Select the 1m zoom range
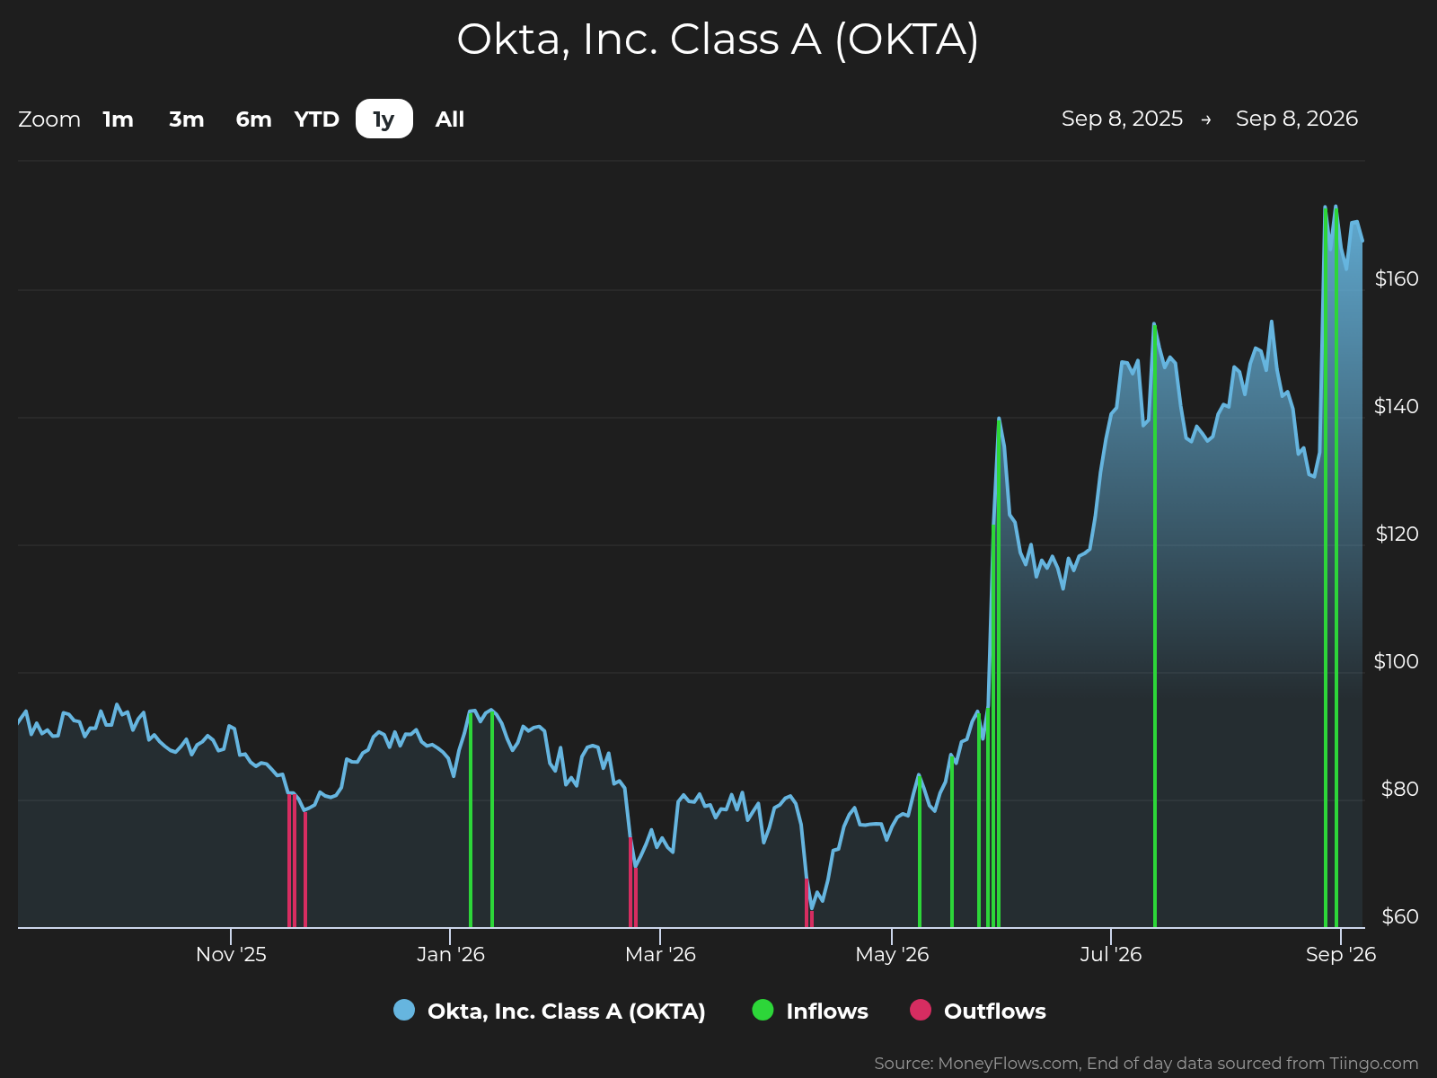Image resolution: width=1437 pixels, height=1078 pixels. coord(118,119)
